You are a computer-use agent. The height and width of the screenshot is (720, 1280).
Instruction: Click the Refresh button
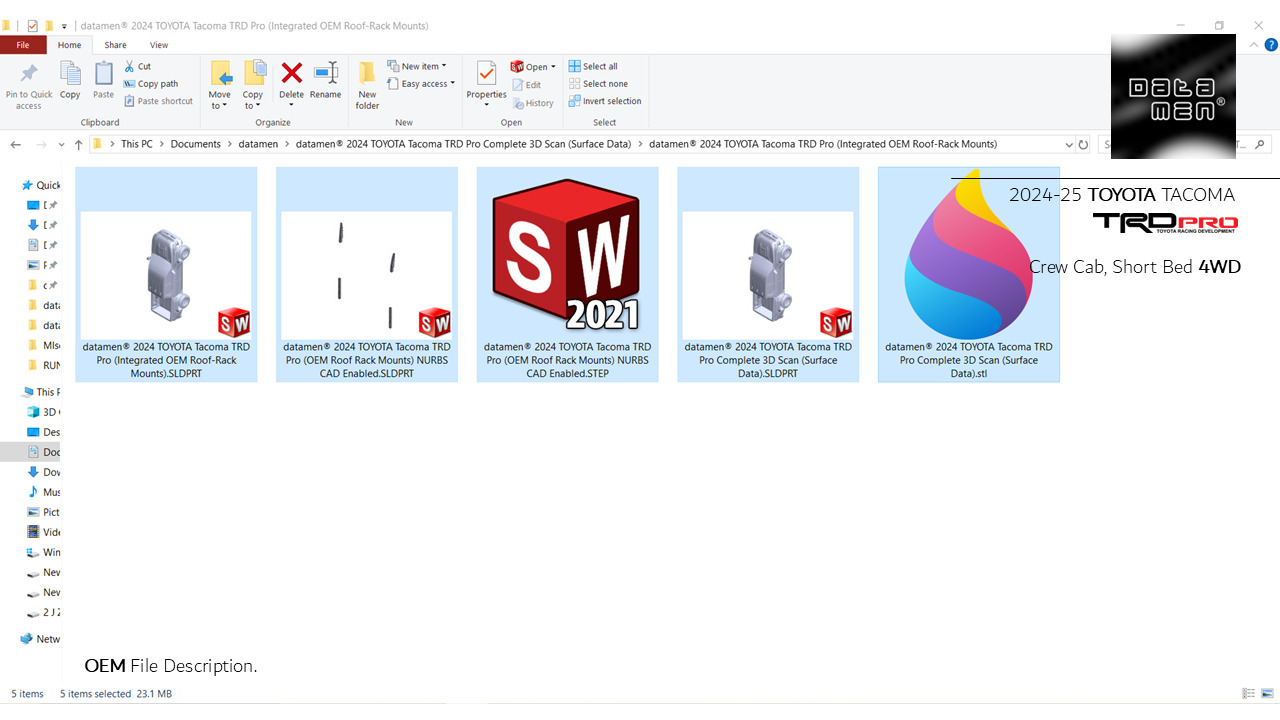pyautogui.click(x=1083, y=145)
